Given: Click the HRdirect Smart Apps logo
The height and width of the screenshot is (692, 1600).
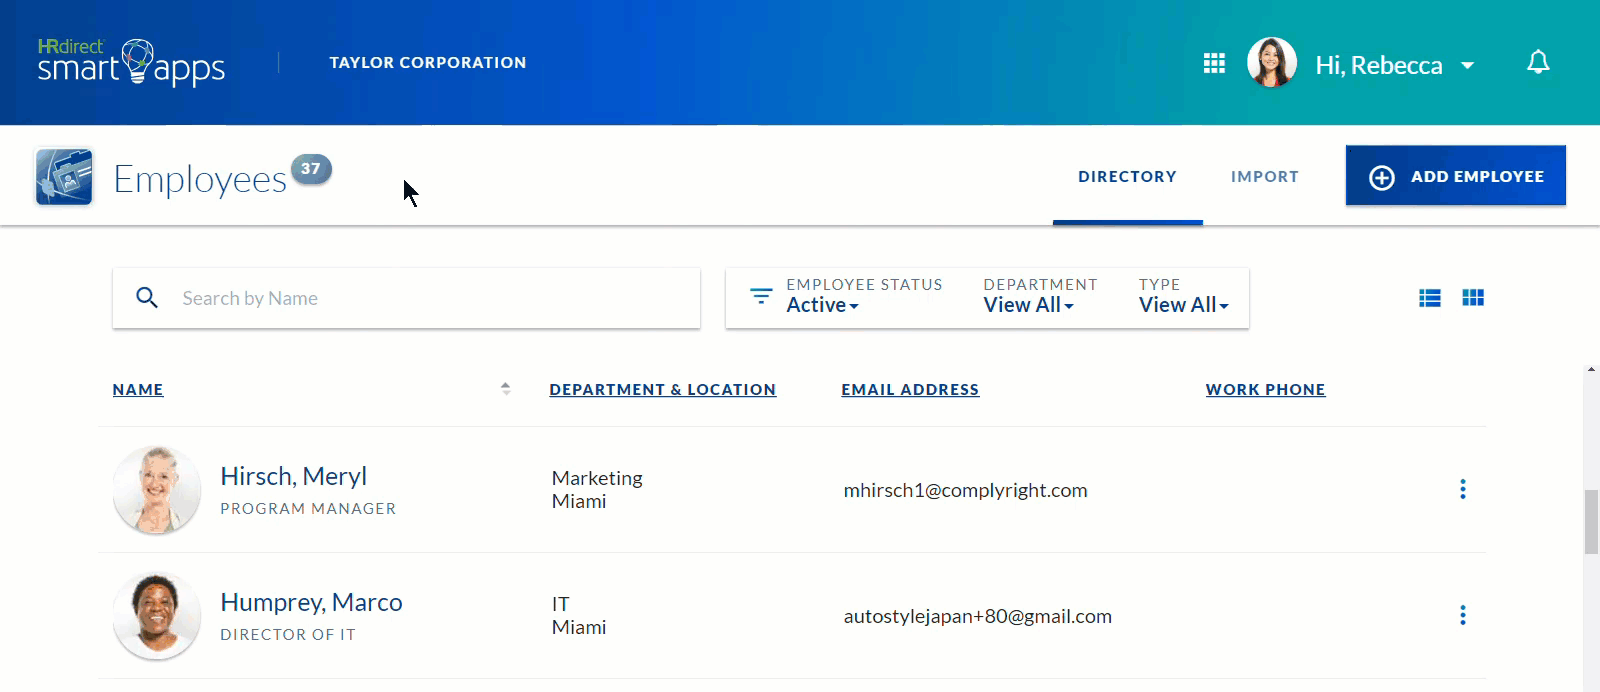Looking at the screenshot, I should pyautogui.click(x=131, y=62).
